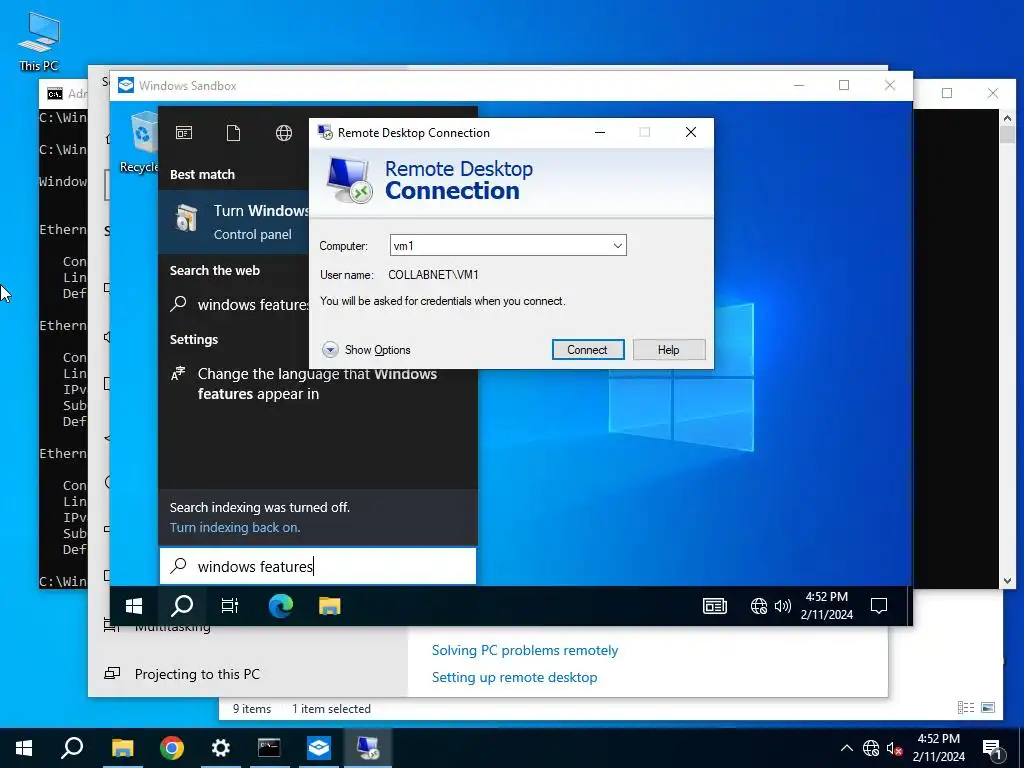Open Settings gear on host taskbar
This screenshot has height=768, width=1024.
221,748
